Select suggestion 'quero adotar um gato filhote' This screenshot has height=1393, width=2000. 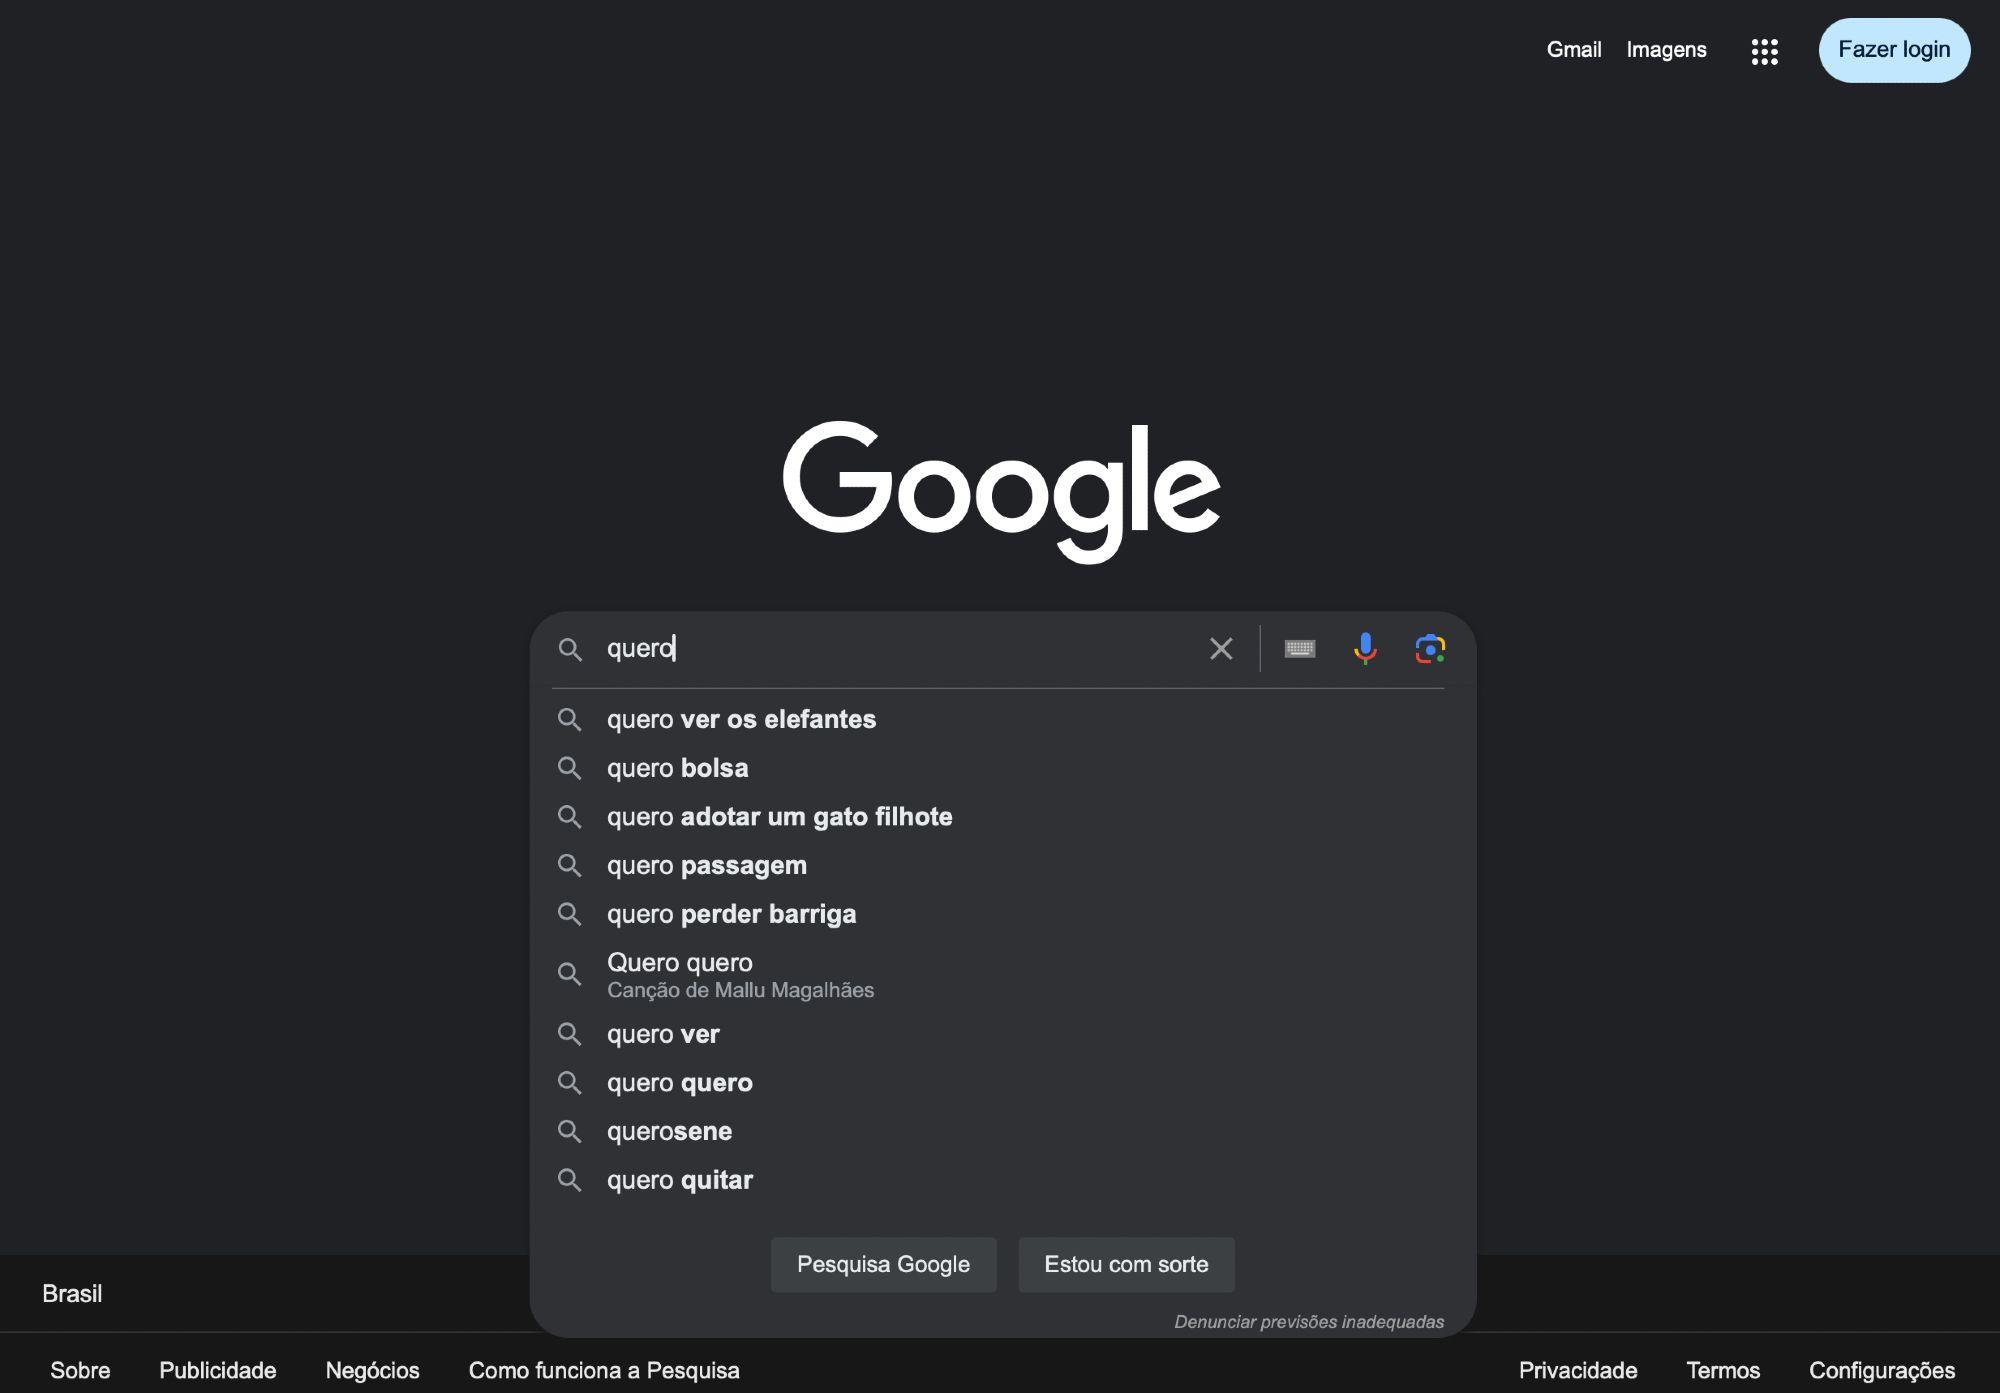(1001, 817)
